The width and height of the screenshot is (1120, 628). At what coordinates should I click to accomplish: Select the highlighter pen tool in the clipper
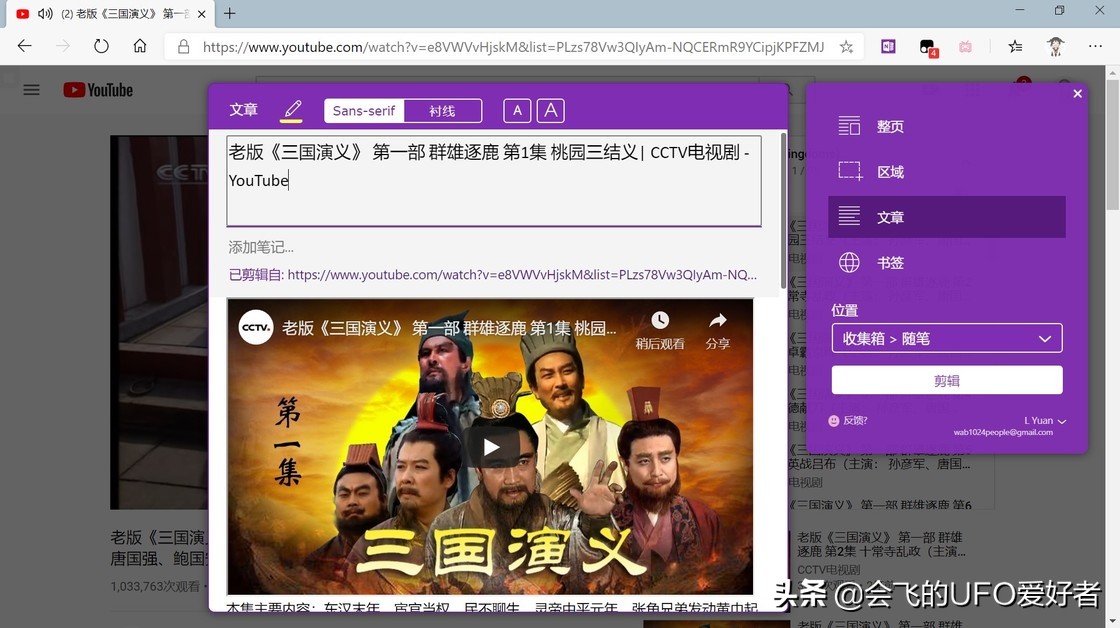coord(291,109)
